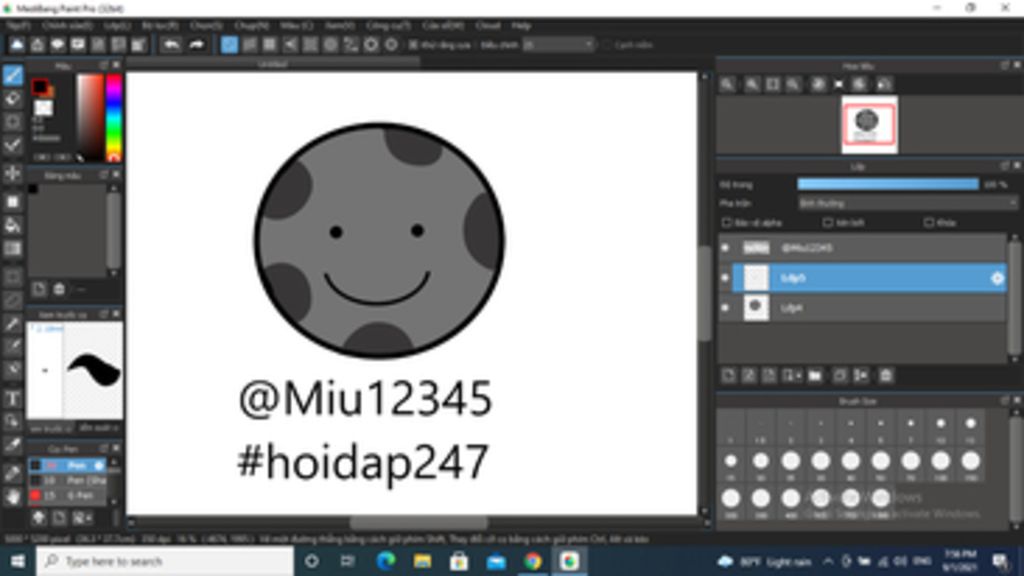Click the foreground color swatch
This screenshot has height=576, width=1024.
[40, 86]
